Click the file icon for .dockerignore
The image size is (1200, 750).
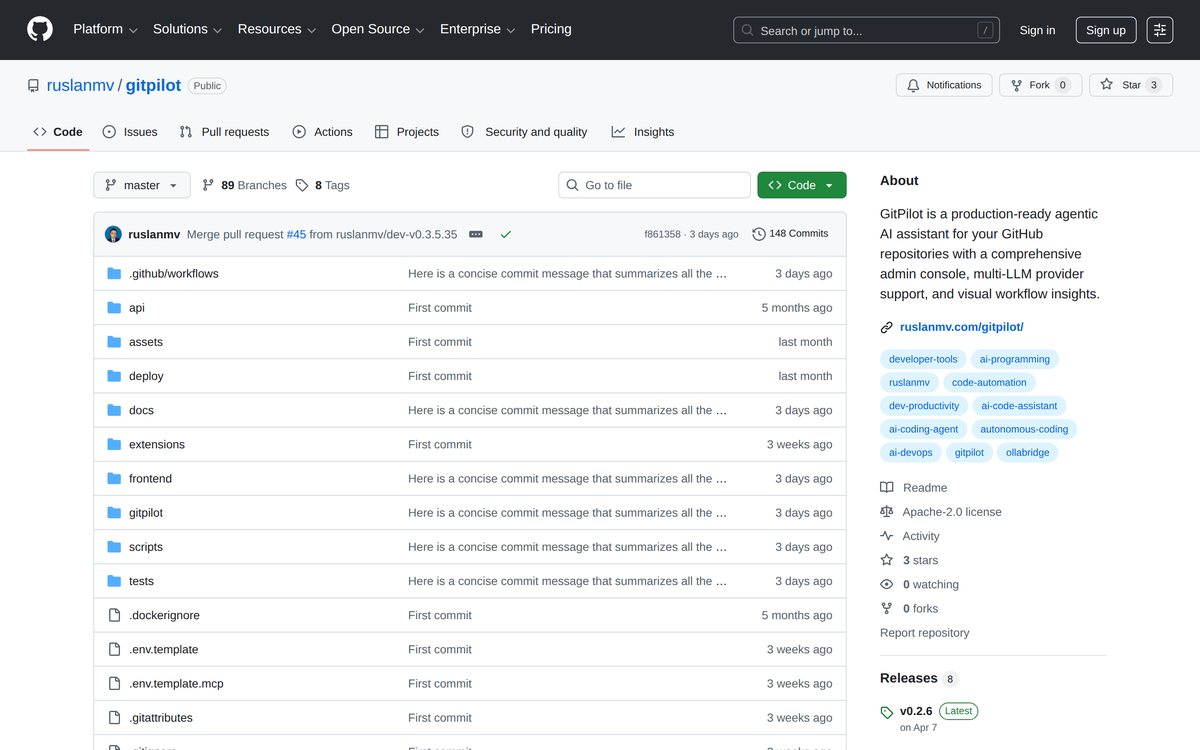(x=114, y=615)
